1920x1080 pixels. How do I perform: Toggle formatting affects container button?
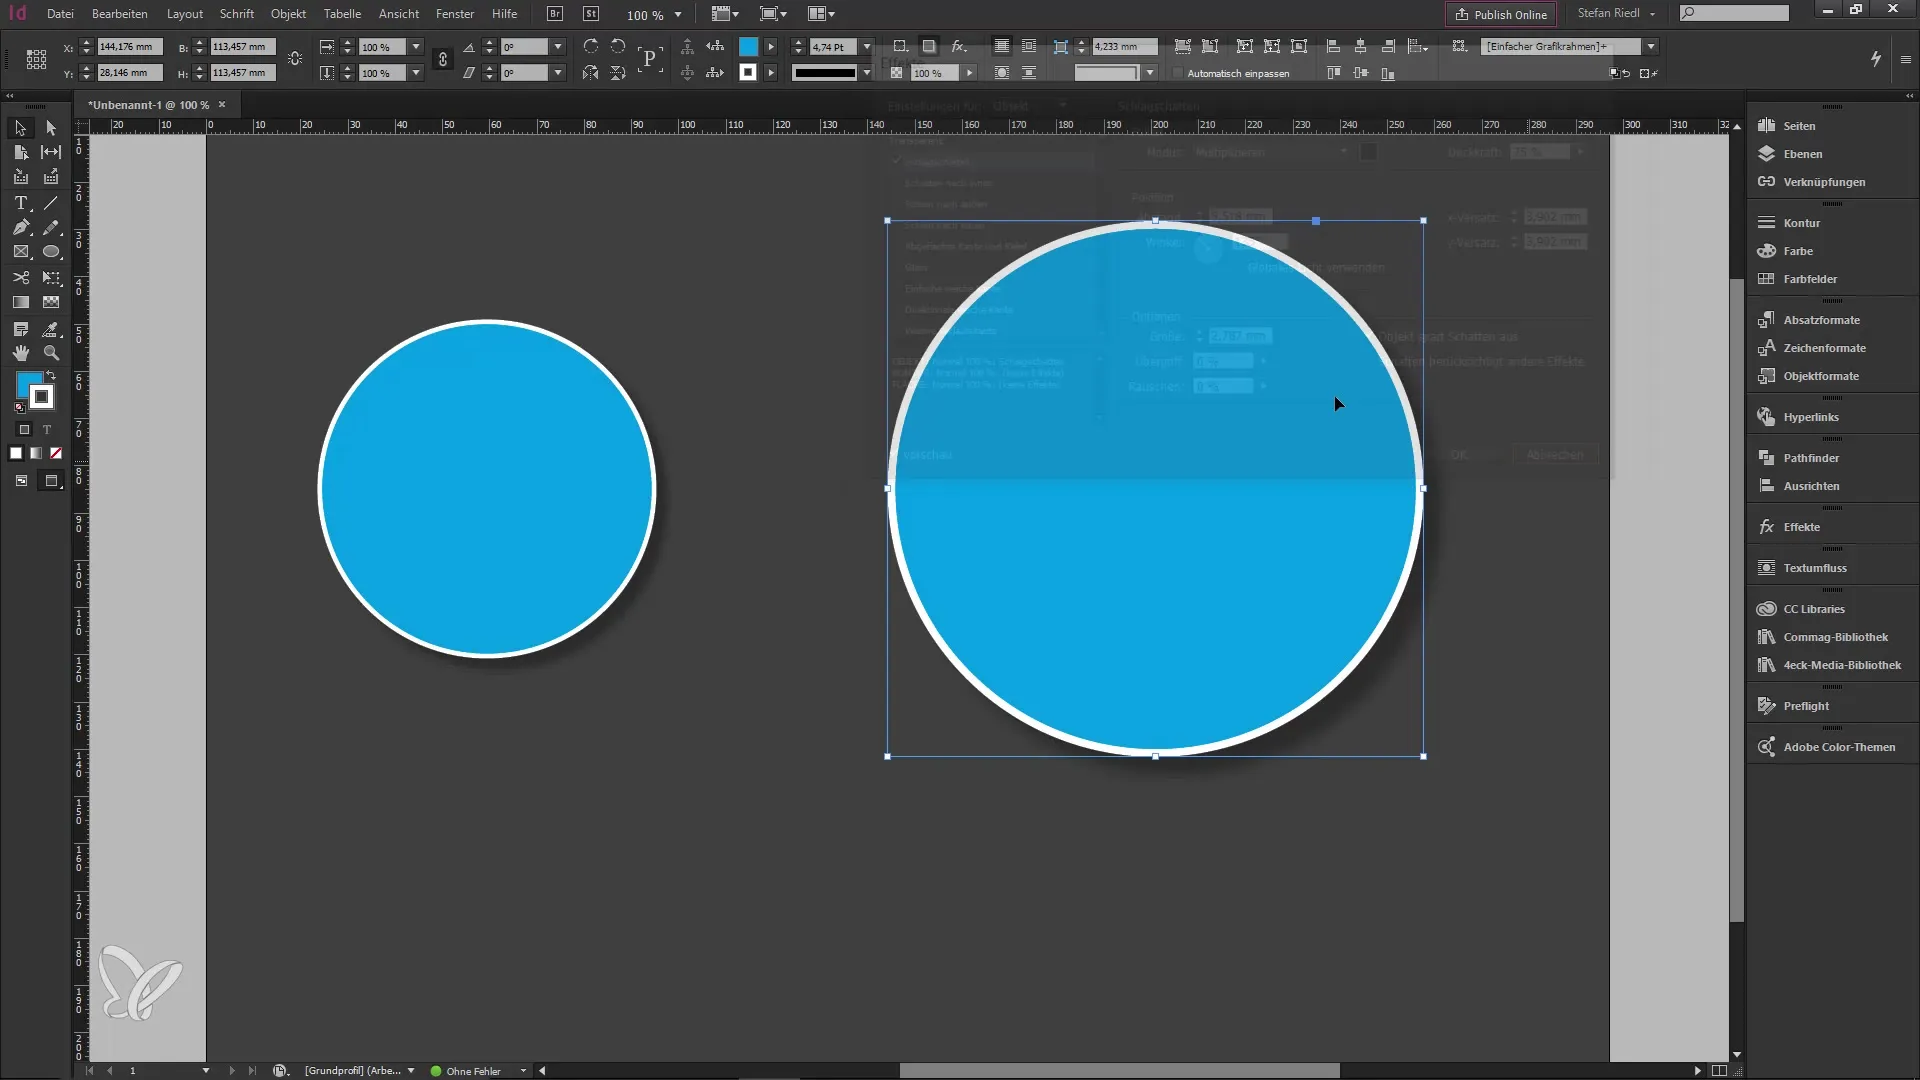coord(25,430)
